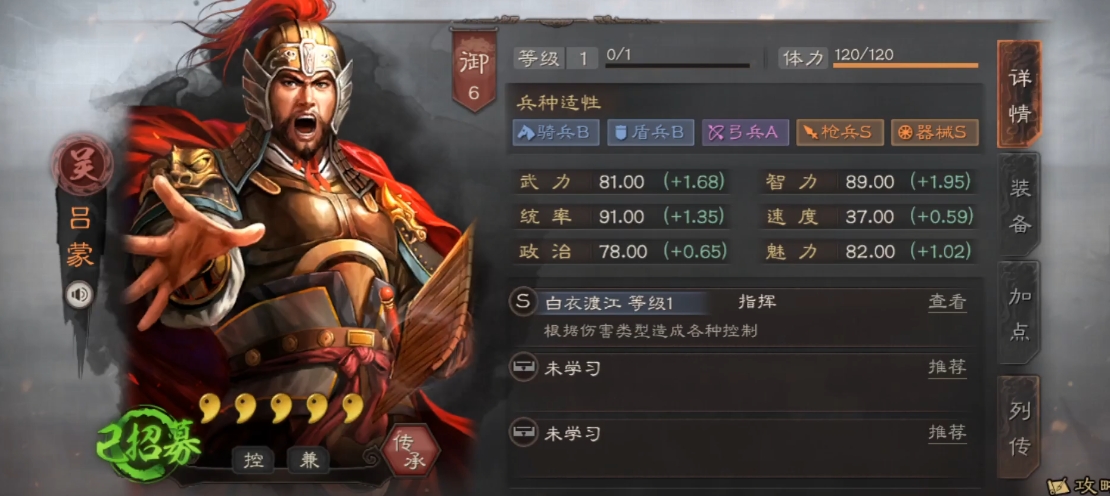The width and height of the screenshot is (1110, 496).
Task: Select the 器械S siege aptitude badge
Action: [x=934, y=132]
